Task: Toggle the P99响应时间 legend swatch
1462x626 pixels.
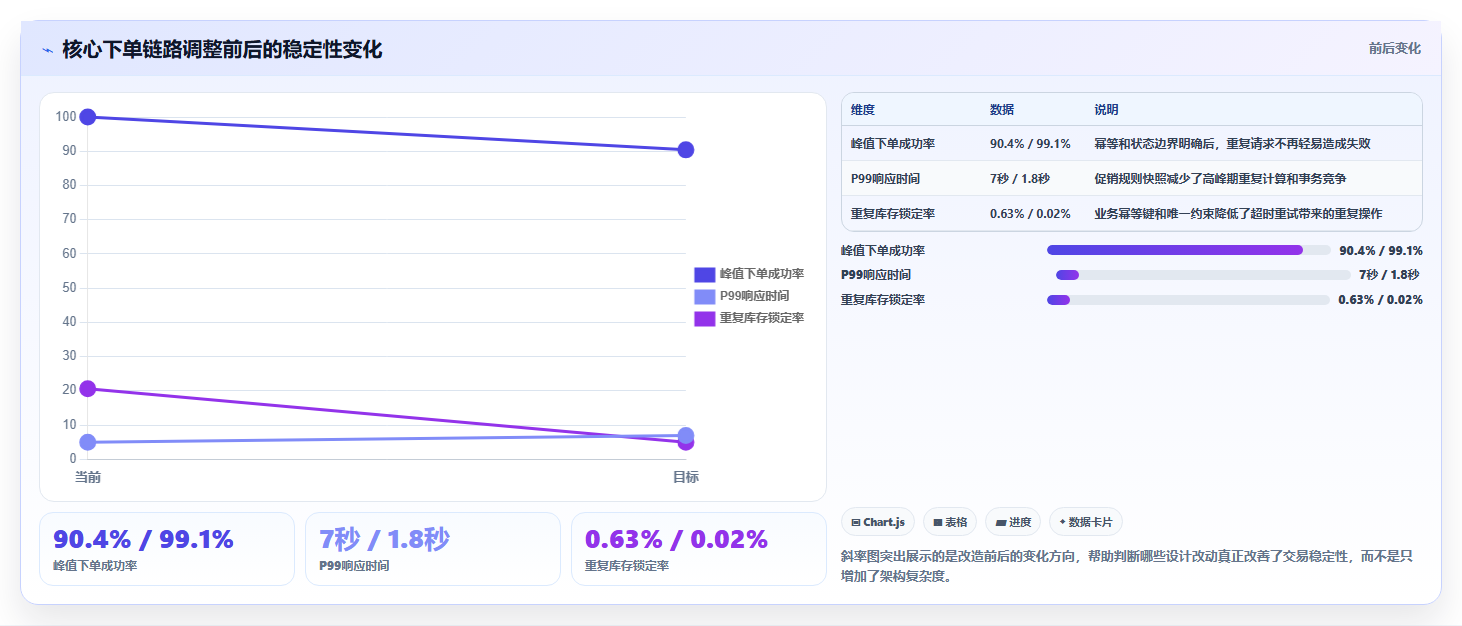Action: click(705, 296)
